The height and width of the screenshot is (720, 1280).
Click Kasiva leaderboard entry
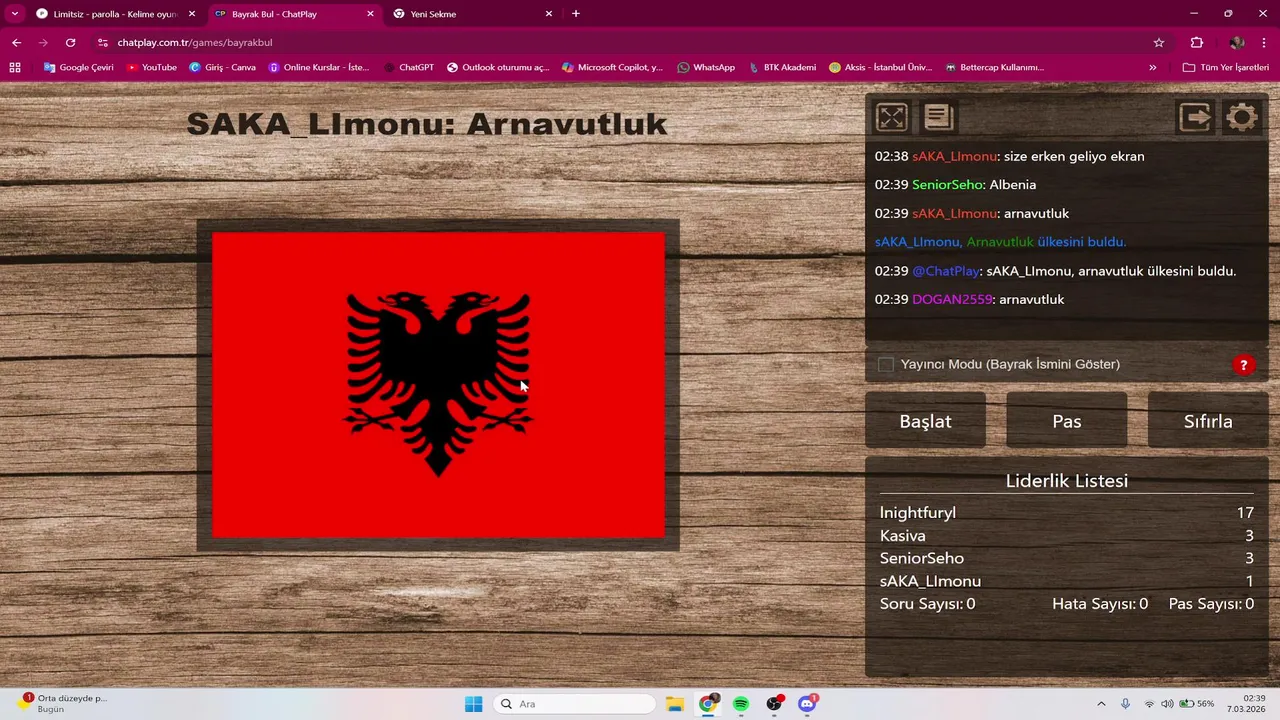(x=902, y=536)
